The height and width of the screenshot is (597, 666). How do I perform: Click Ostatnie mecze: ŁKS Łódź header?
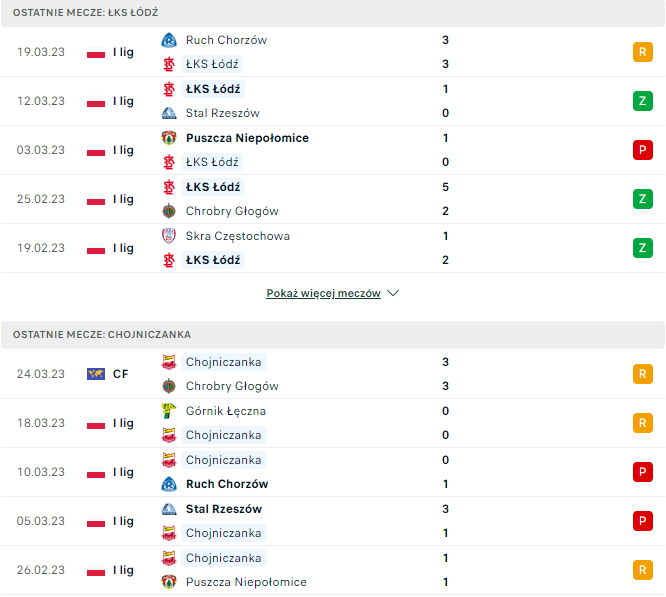[x=86, y=13]
